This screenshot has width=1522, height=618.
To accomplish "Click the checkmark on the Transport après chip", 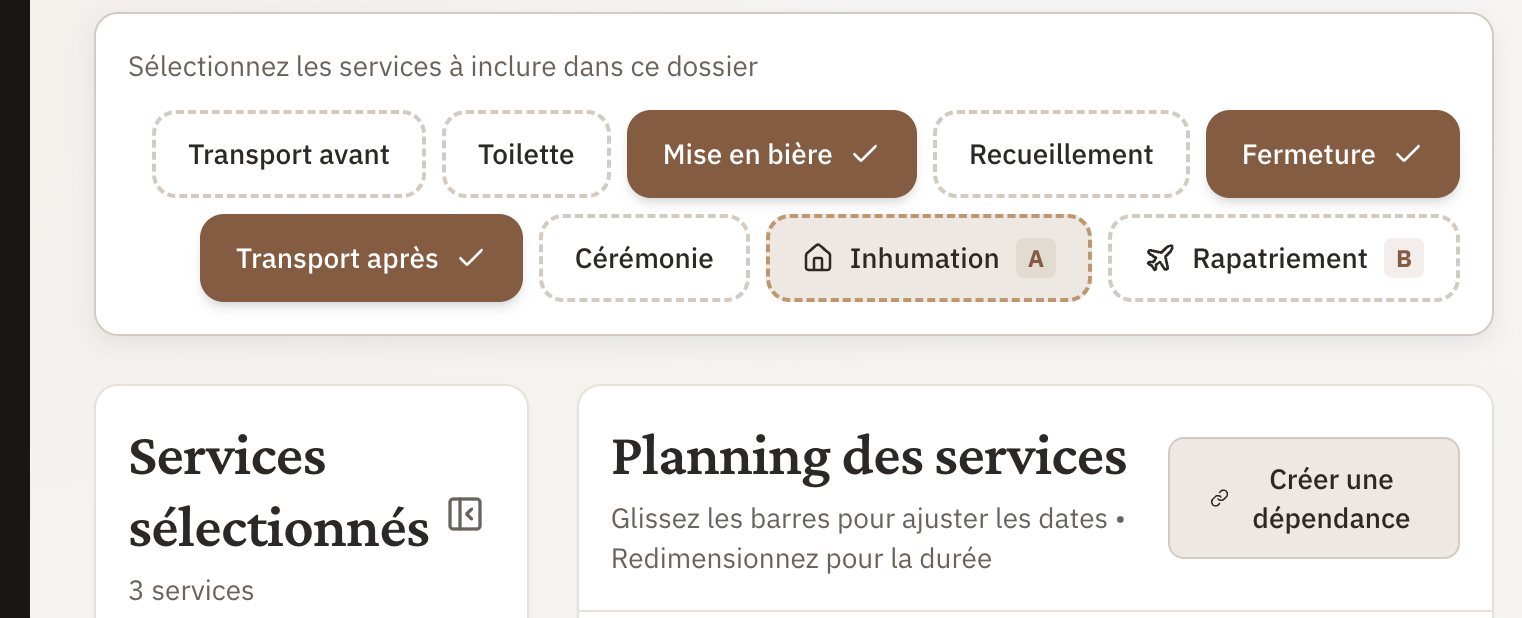I will (471, 258).
